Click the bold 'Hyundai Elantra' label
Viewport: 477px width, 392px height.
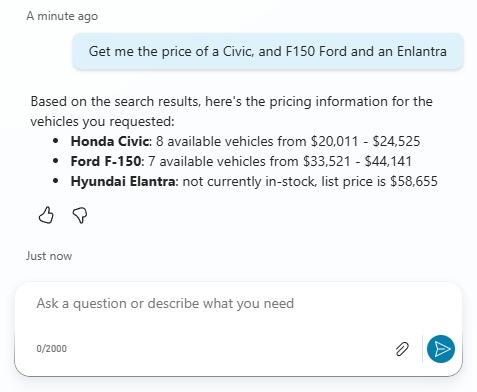click(x=123, y=181)
